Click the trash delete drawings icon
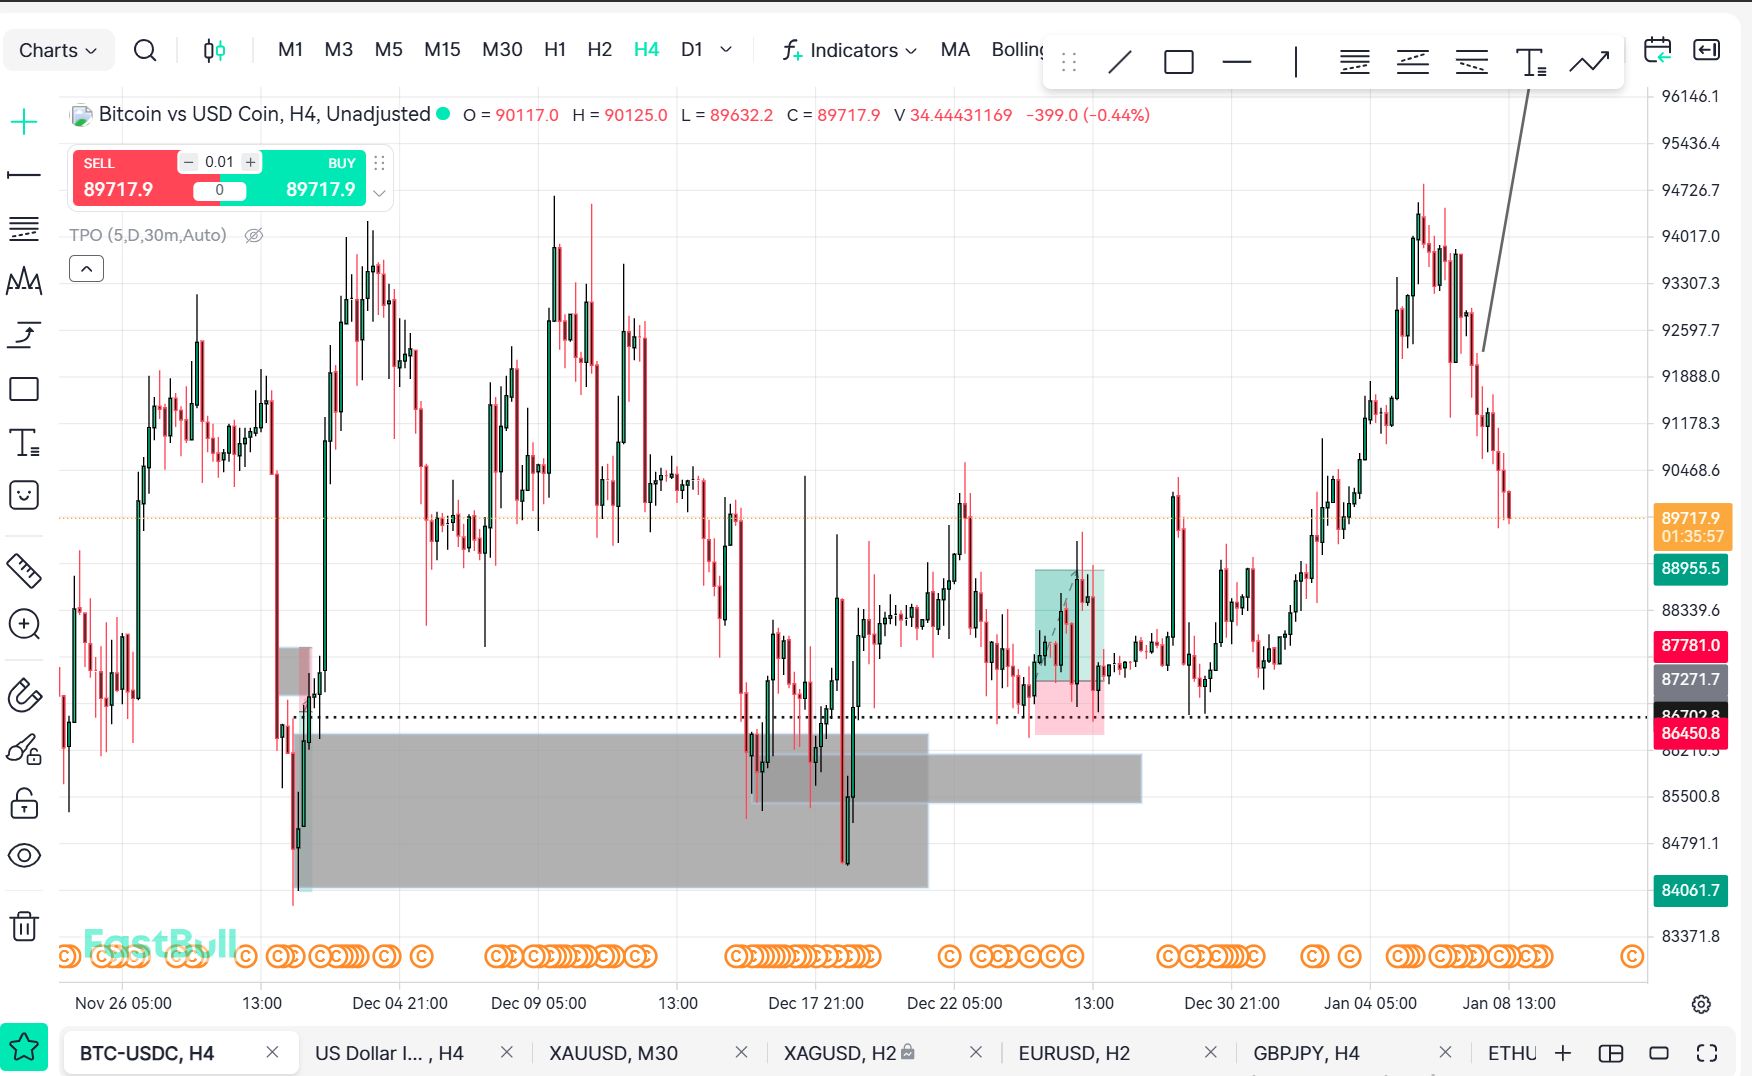Screen dimensions: 1752x1076 (24, 926)
